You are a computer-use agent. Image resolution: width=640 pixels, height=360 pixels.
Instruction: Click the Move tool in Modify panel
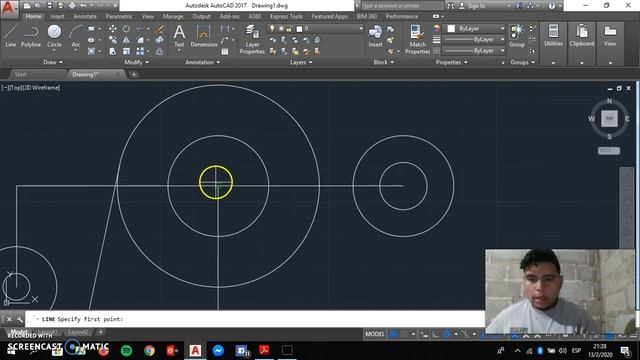pyautogui.click(x=112, y=29)
